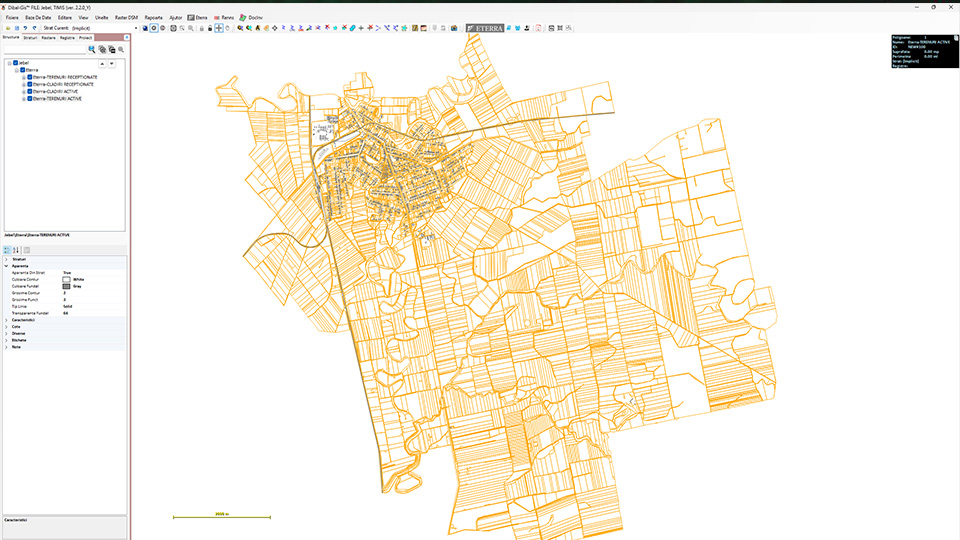Toggle the Eterra-CLADIRI ACTIVE layer checkbox
The image size is (960, 540).
[x=30, y=92]
